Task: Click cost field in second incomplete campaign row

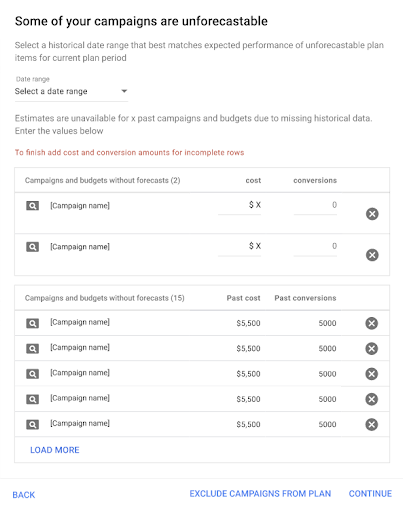Action: (239, 246)
